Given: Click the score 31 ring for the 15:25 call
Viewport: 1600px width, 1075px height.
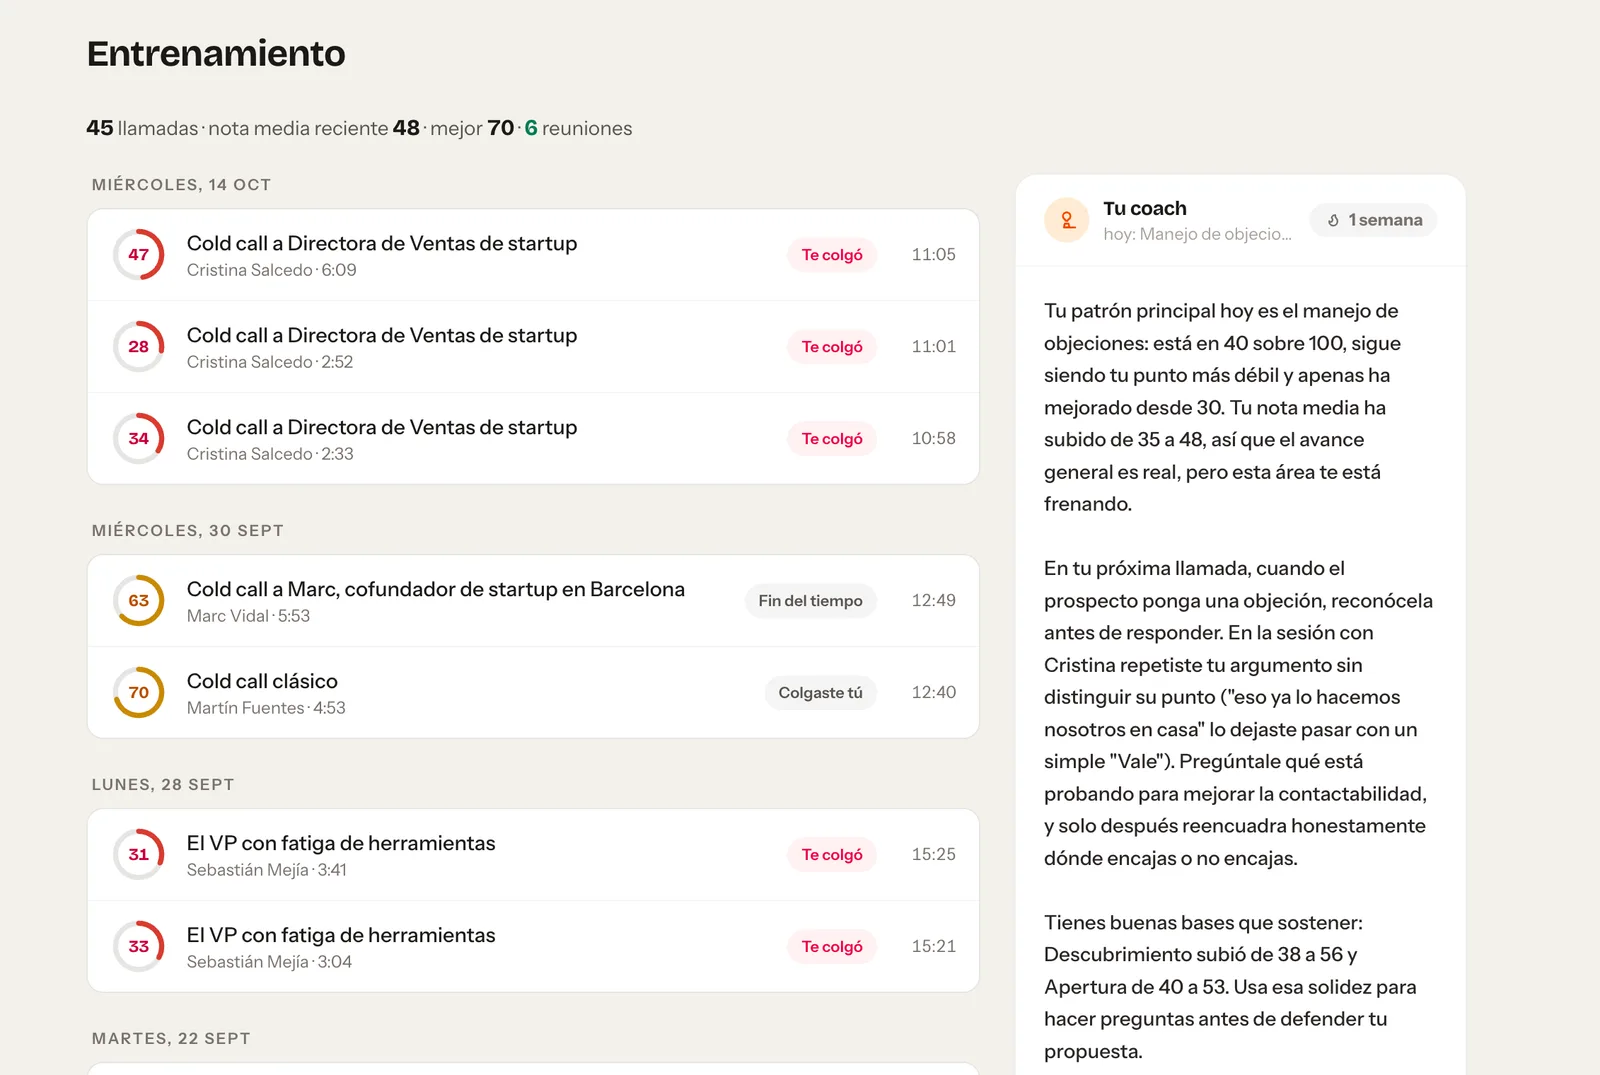Looking at the screenshot, I should 139,854.
